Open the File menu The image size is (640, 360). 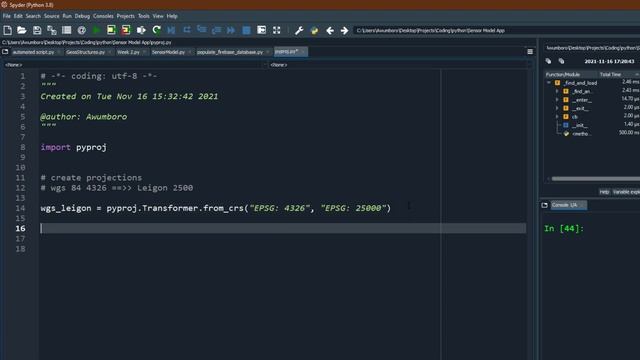[x=7, y=16]
